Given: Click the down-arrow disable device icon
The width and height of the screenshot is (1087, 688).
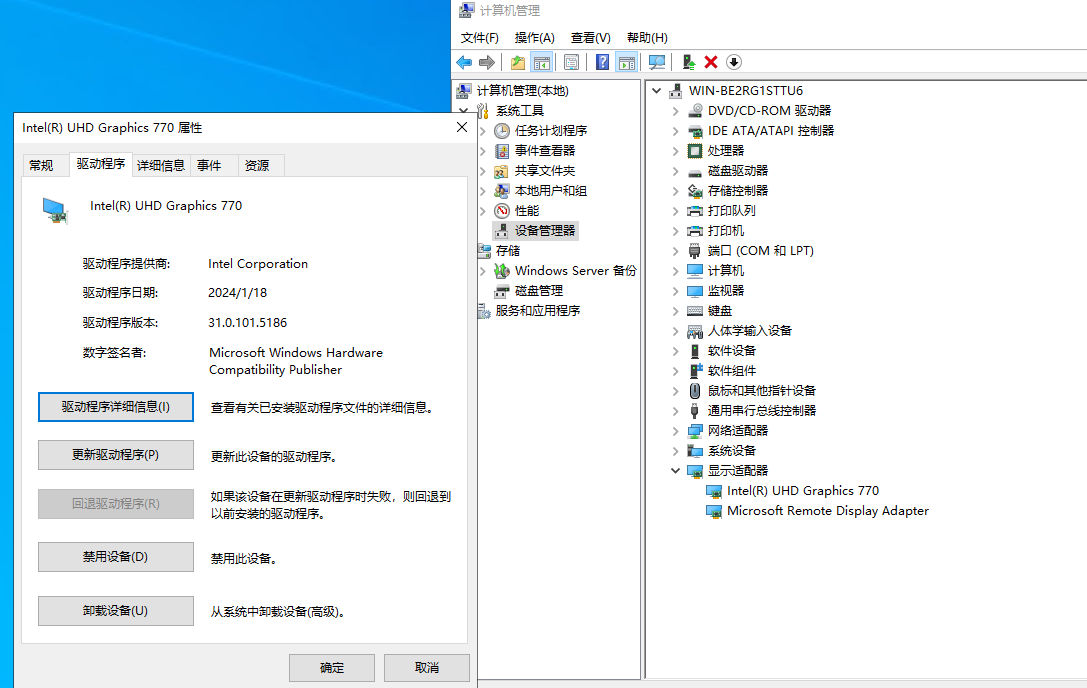Looking at the screenshot, I should point(734,62).
